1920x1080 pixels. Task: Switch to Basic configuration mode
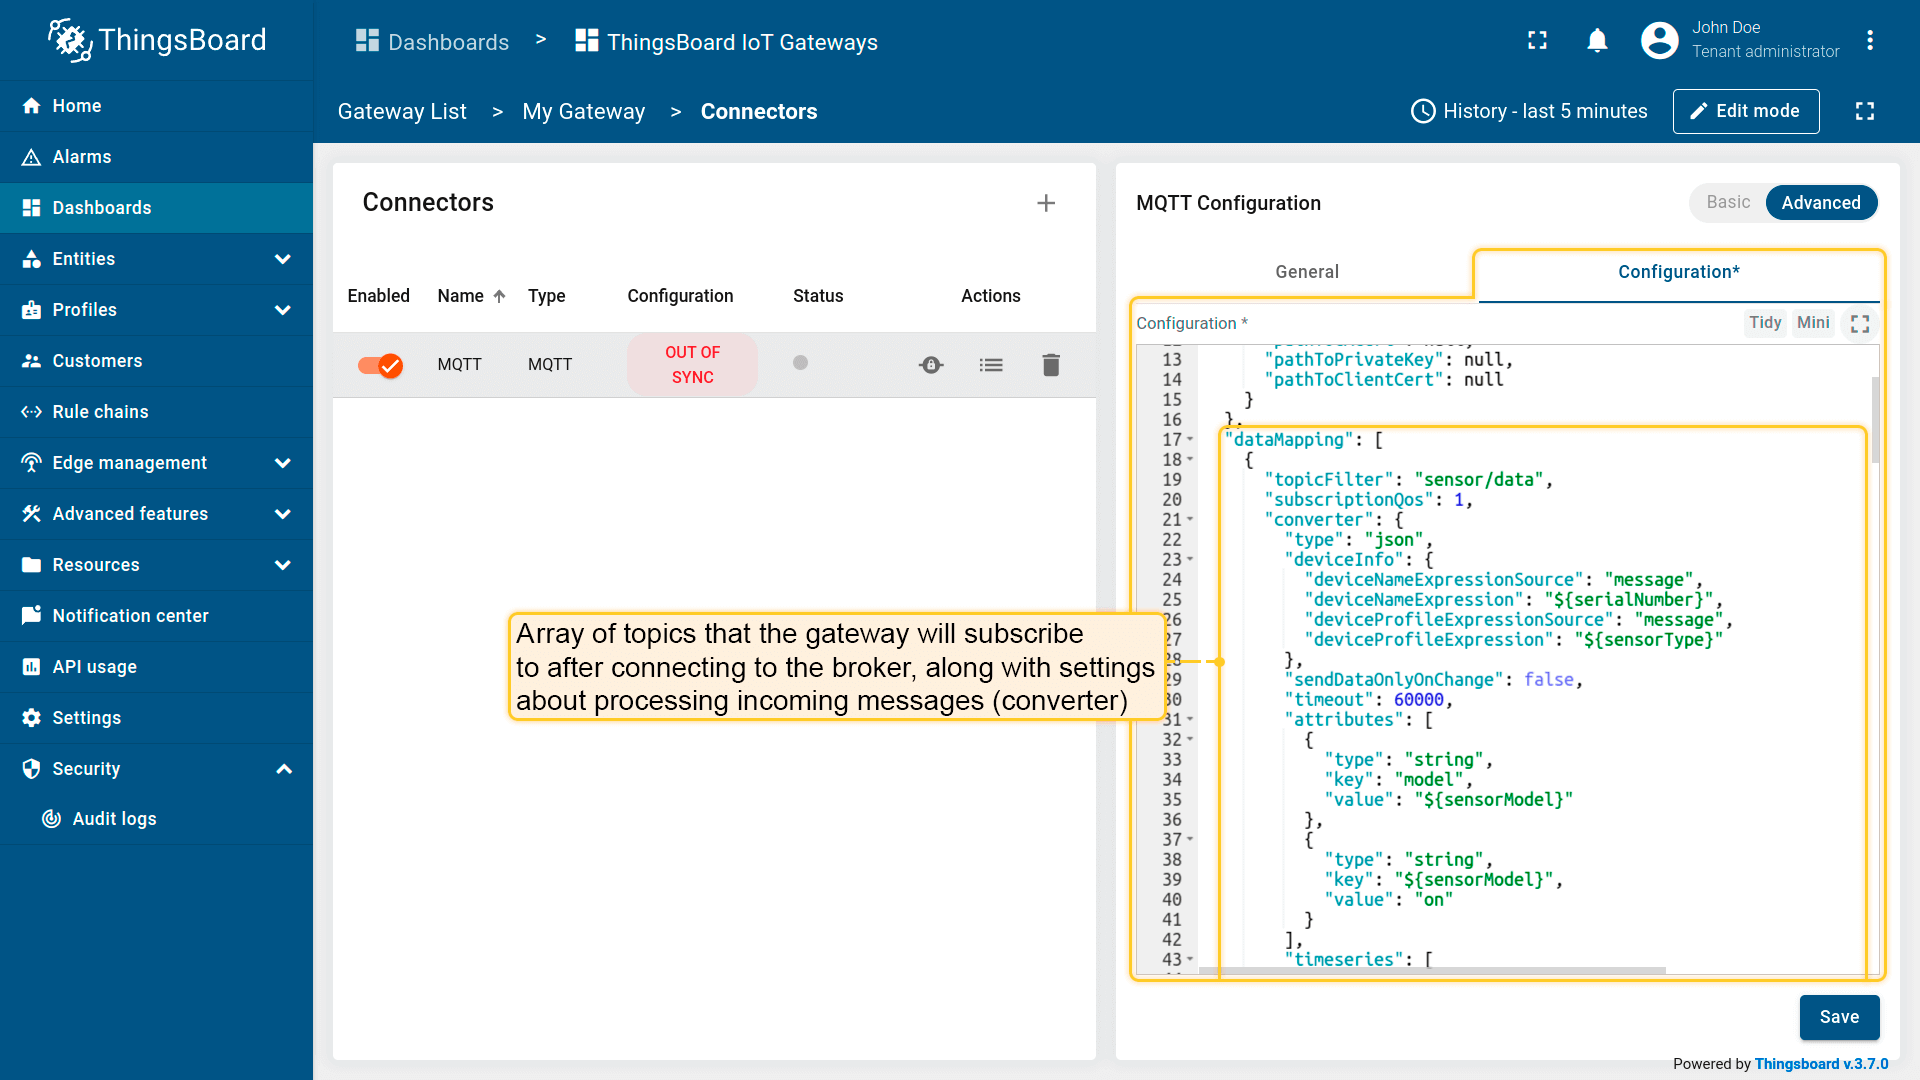coord(1728,202)
